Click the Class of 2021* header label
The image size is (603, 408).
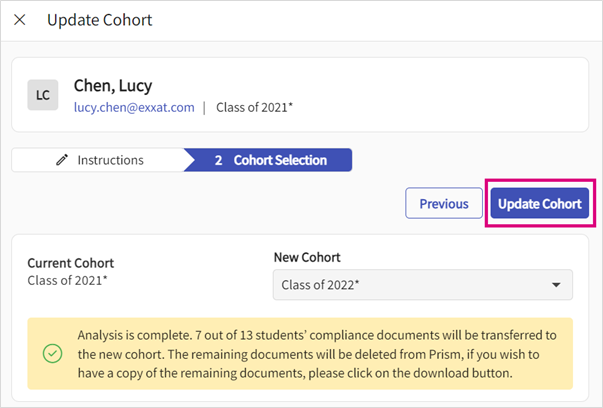pyautogui.click(x=254, y=107)
